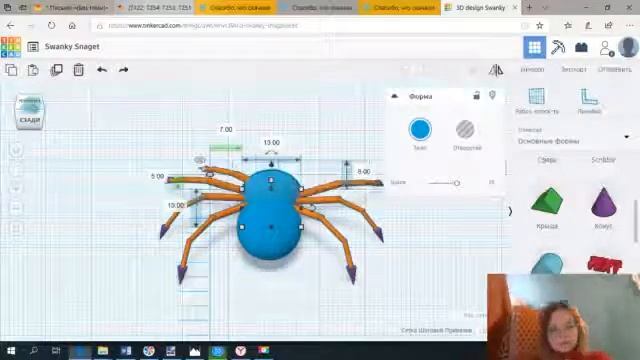Open the Bricks mode

coord(581,47)
